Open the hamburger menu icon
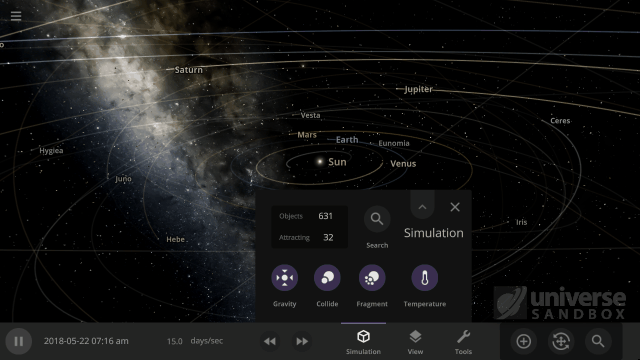This screenshot has height=360, width=640. tap(16, 16)
